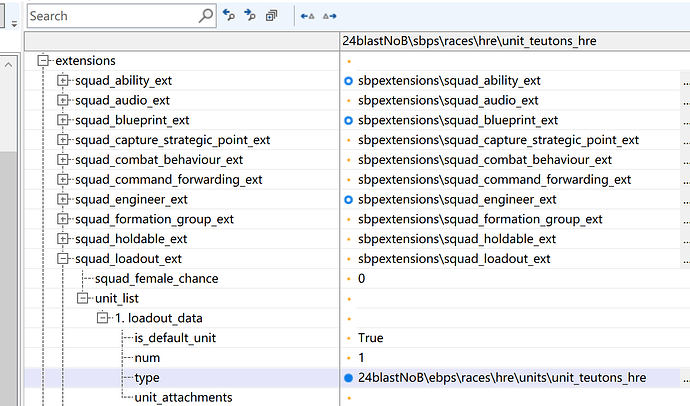Open browse button for squad_loadout_ext value
This screenshot has height=406, width=690.
tap(685, 259)
